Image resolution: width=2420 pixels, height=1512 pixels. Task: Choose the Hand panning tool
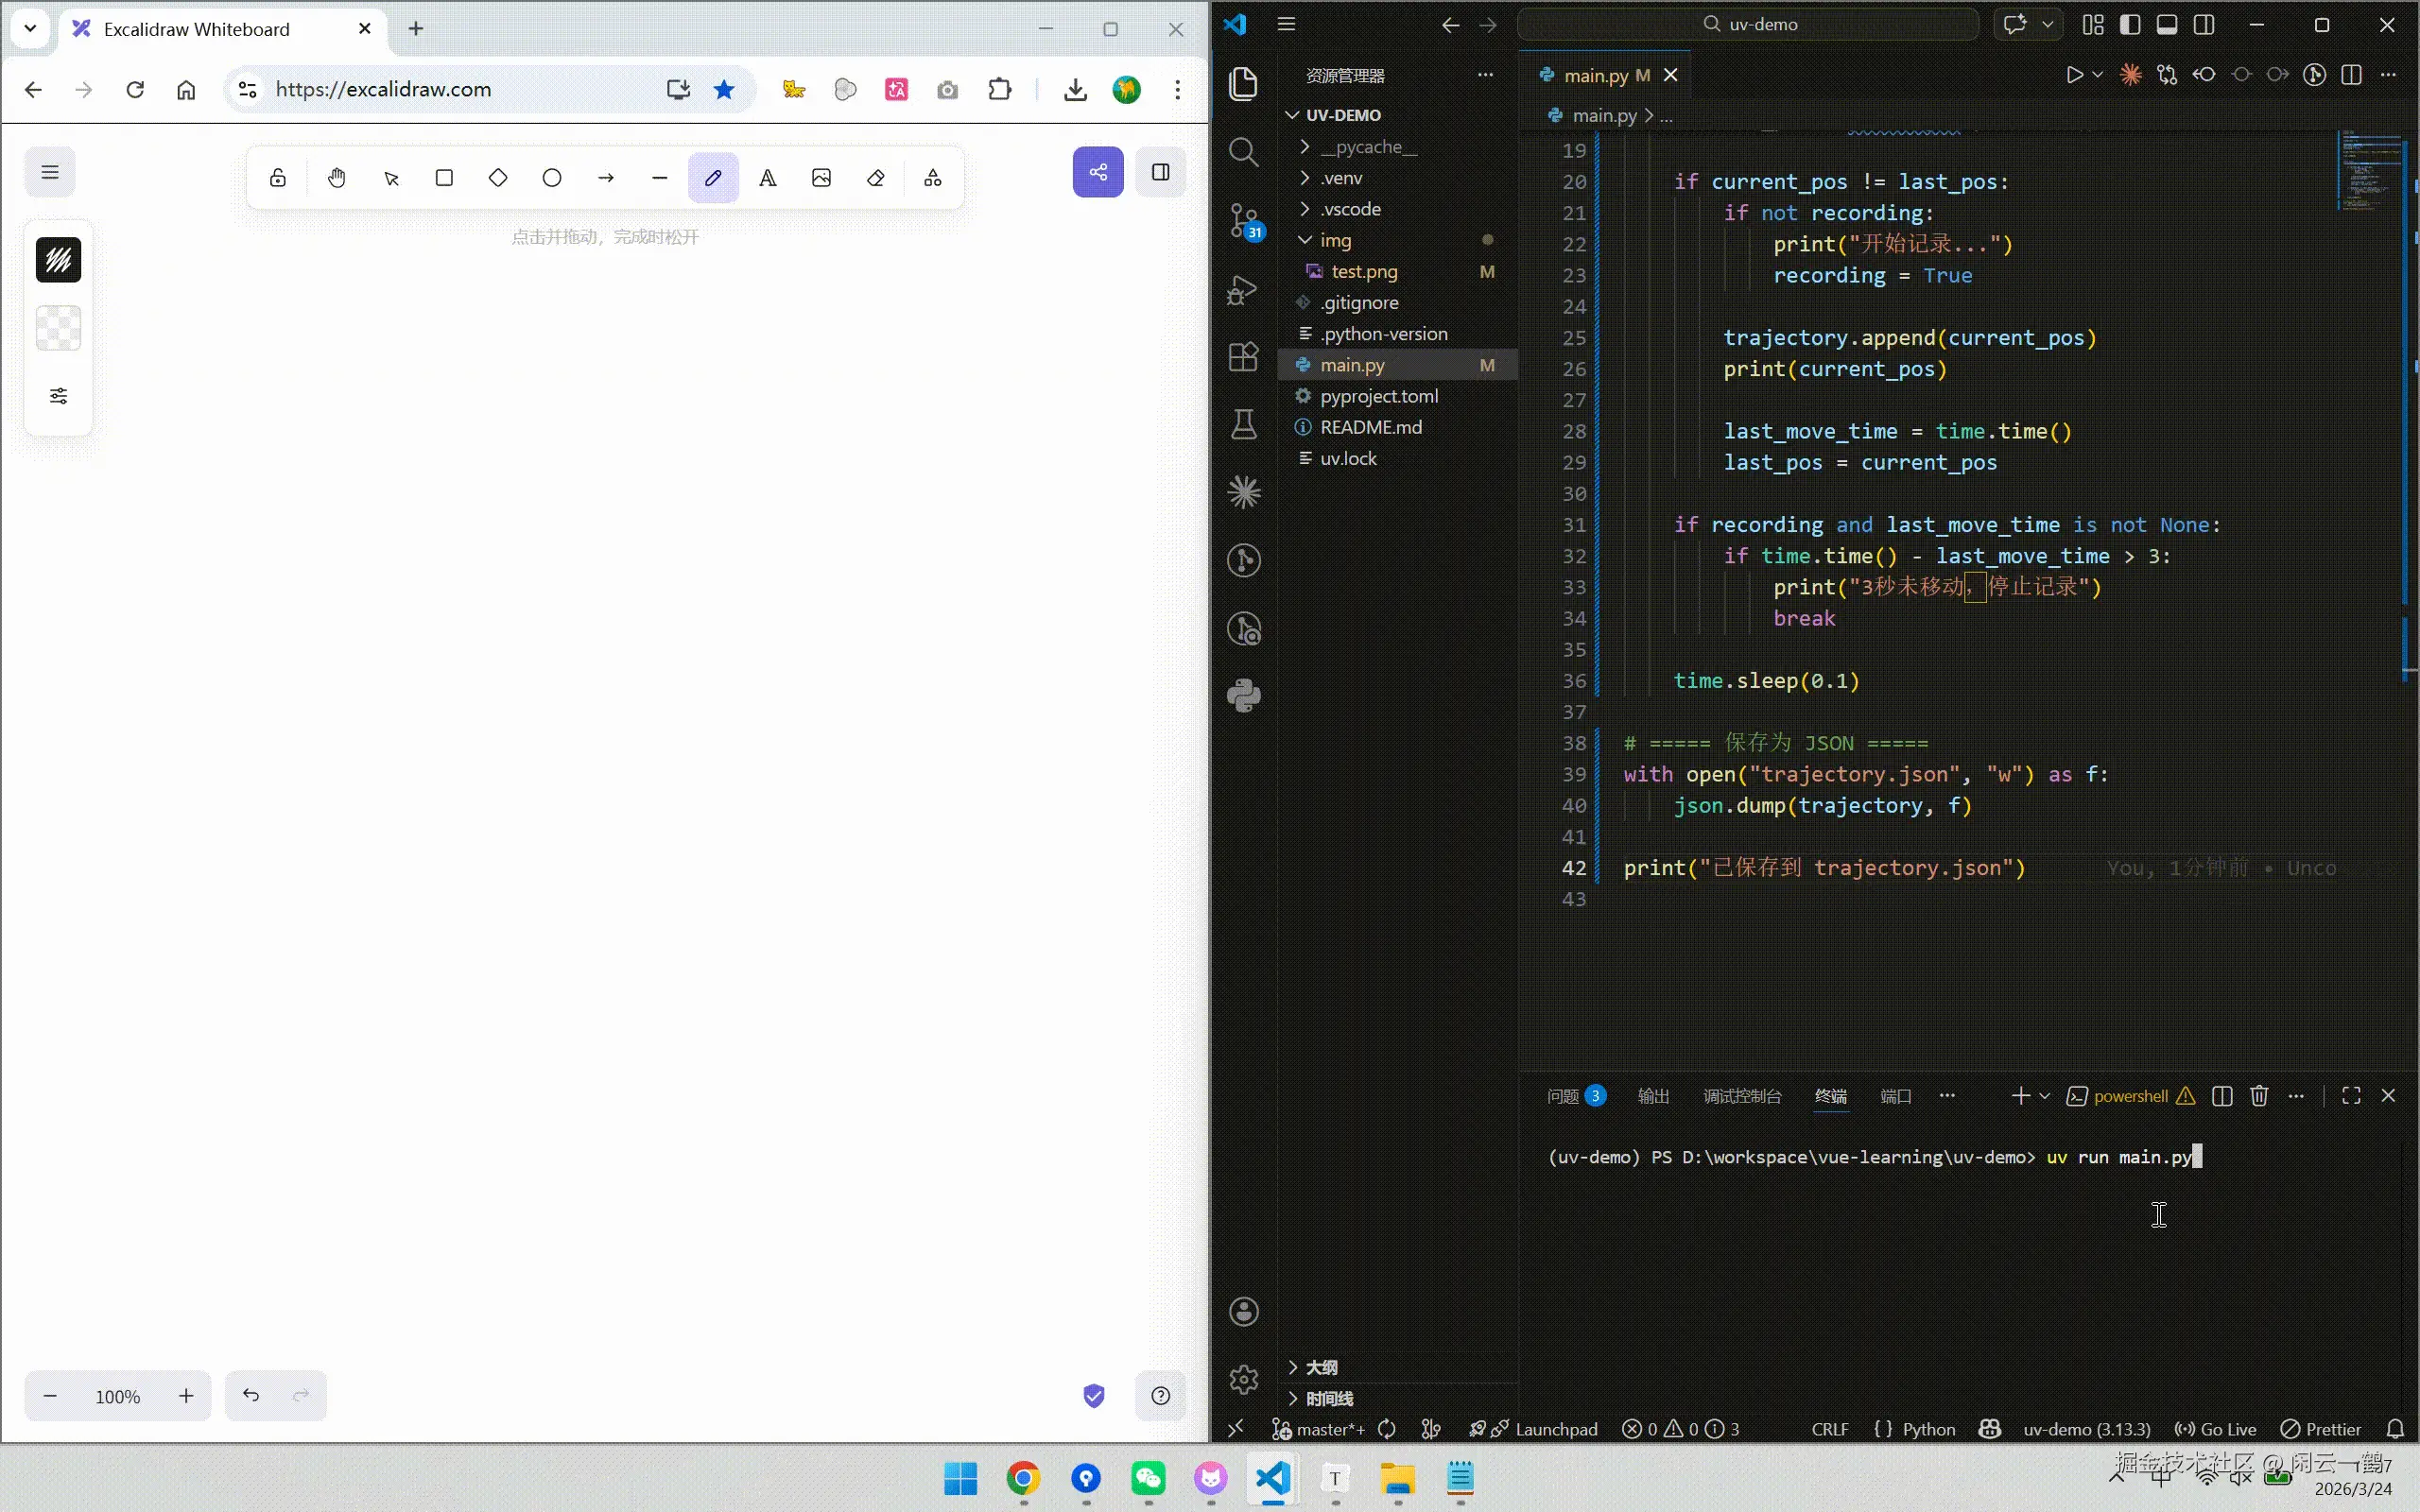coord(336,178)
